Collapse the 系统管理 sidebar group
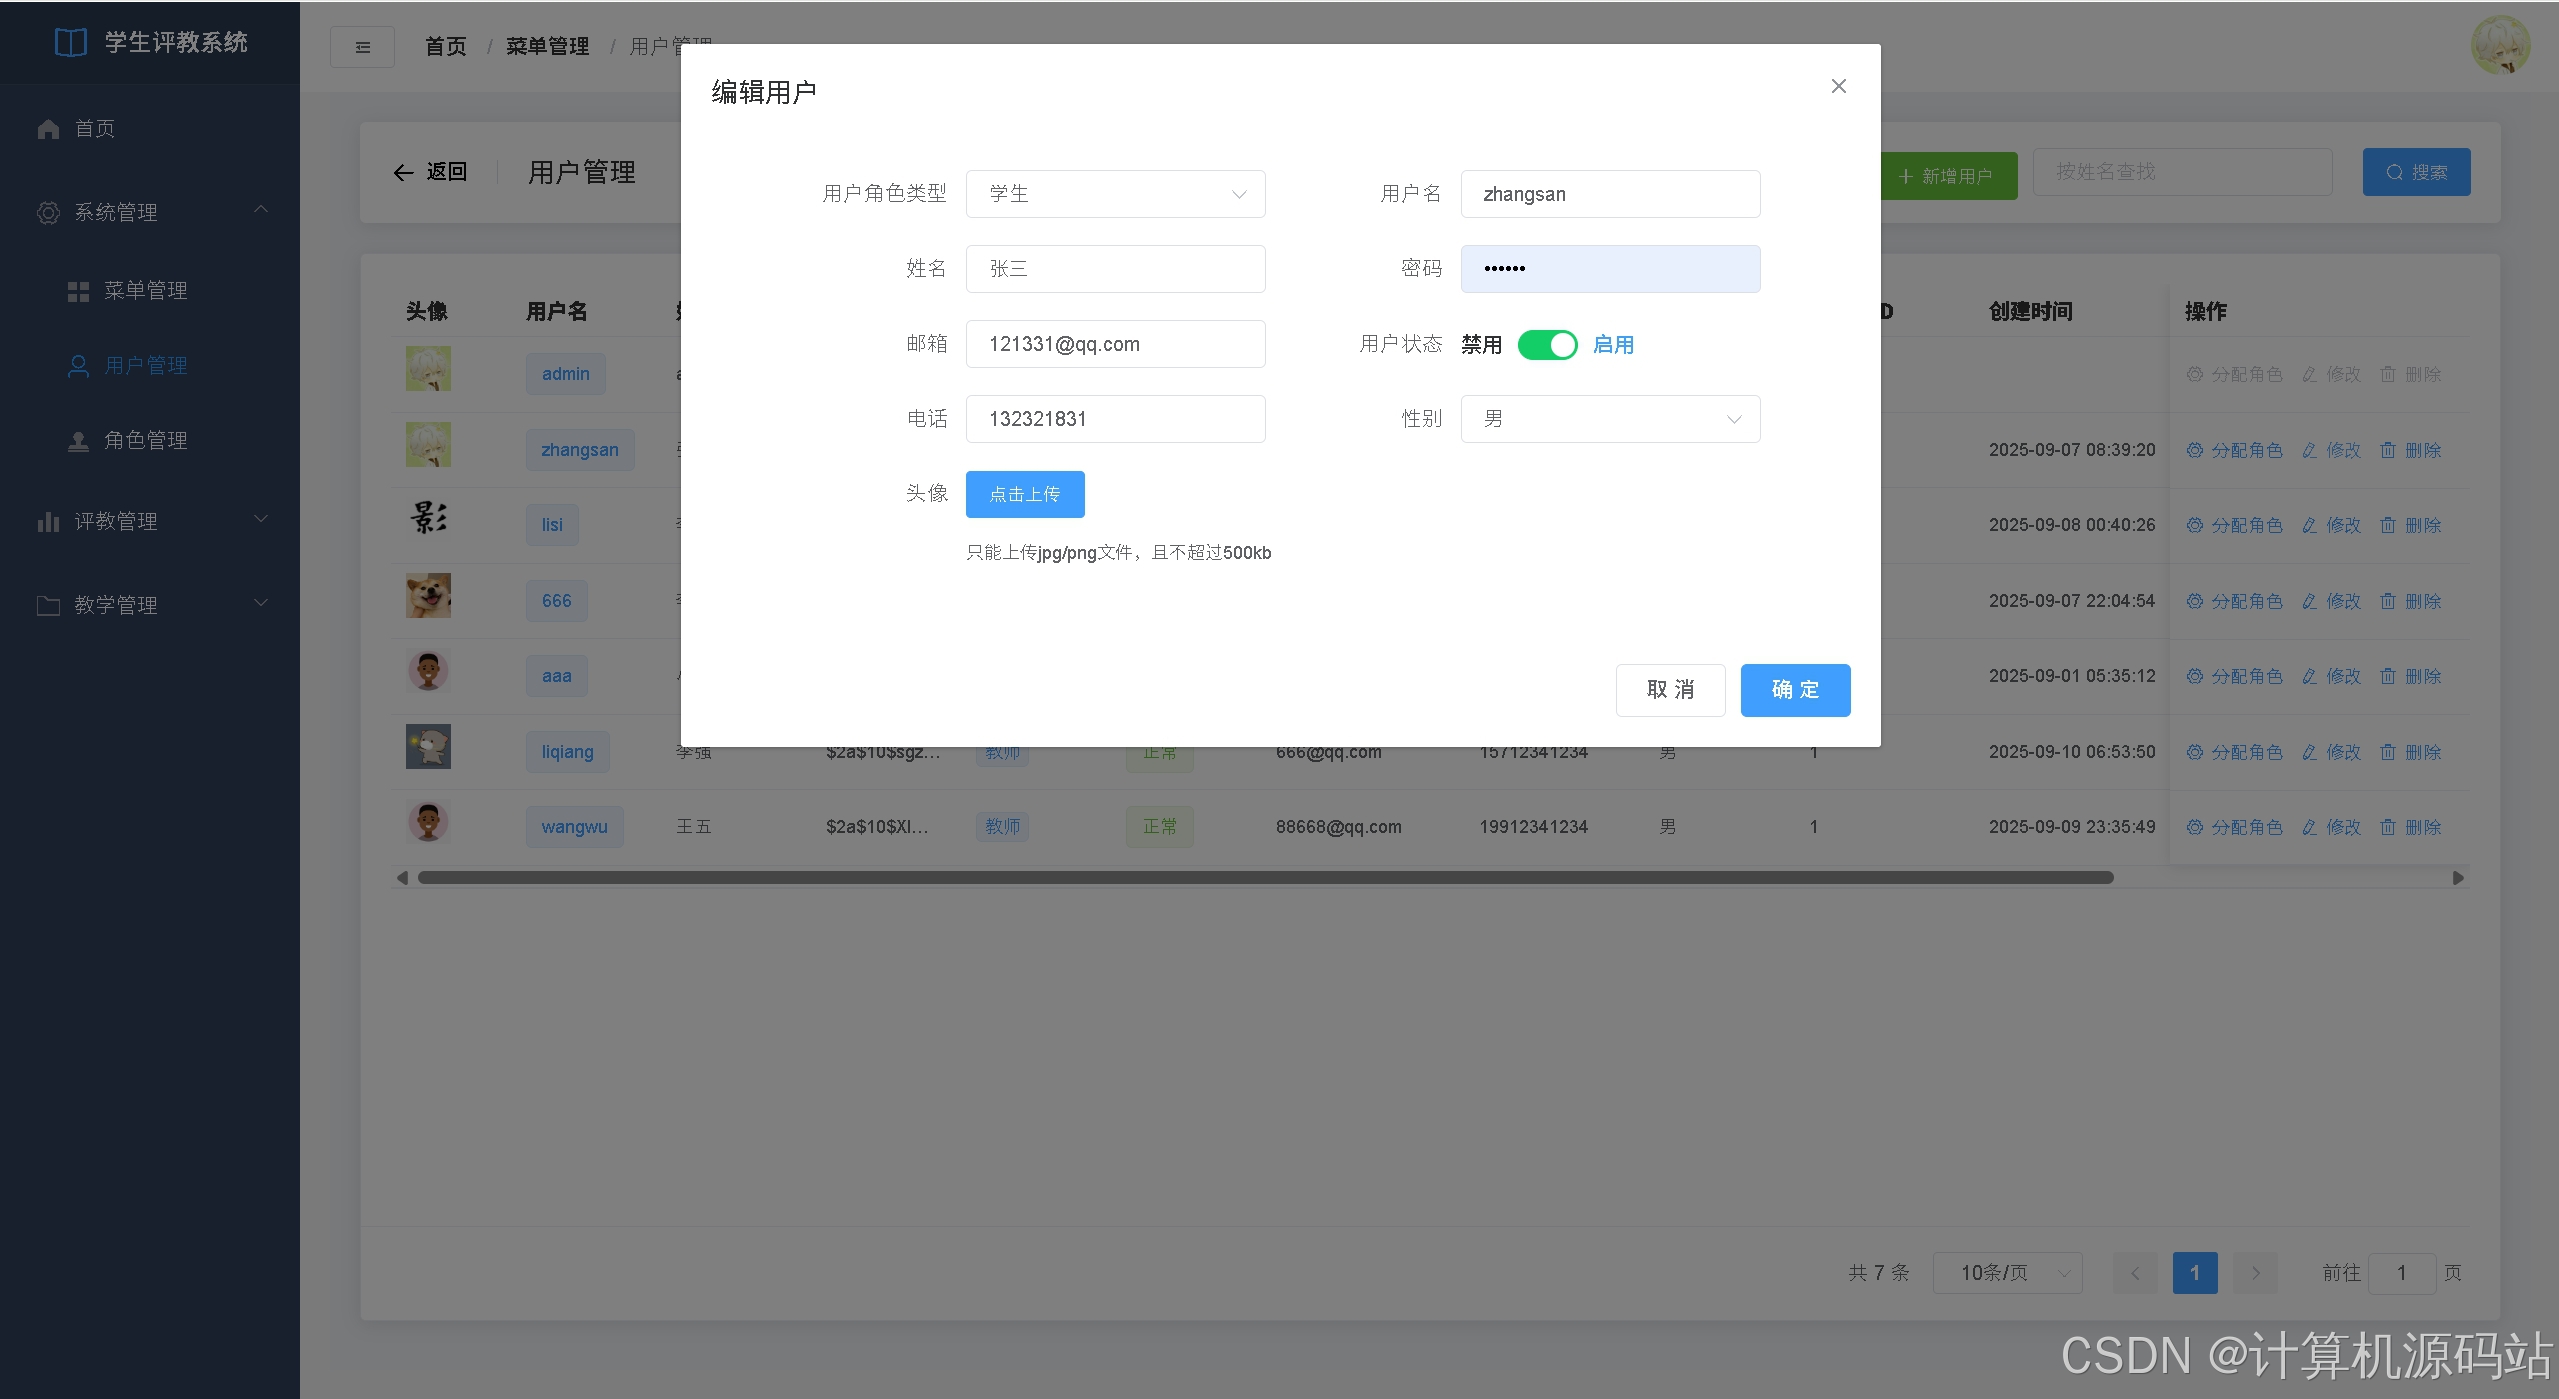 coord(150,213)
